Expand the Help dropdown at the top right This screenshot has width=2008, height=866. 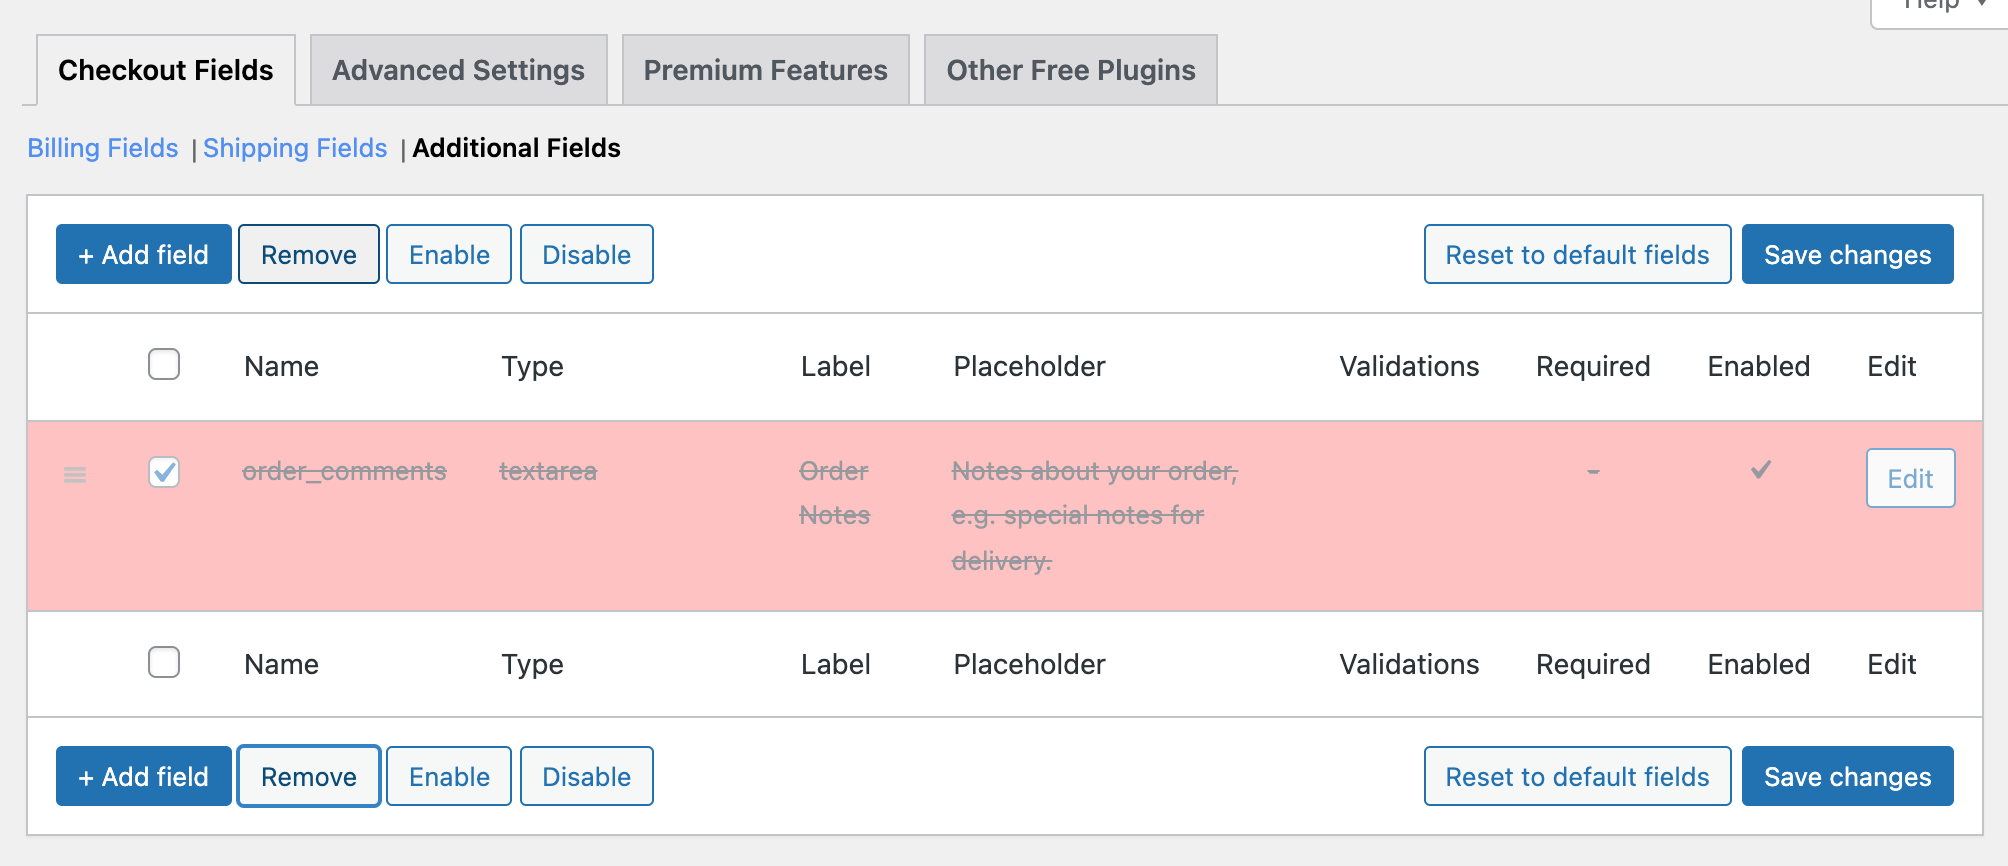(1940, 8)
